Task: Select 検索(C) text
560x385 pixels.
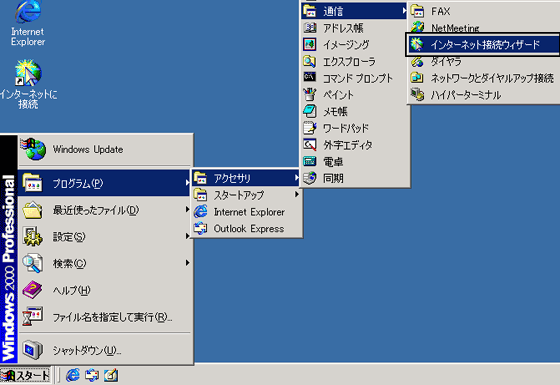Action: (x=69, y=264)
